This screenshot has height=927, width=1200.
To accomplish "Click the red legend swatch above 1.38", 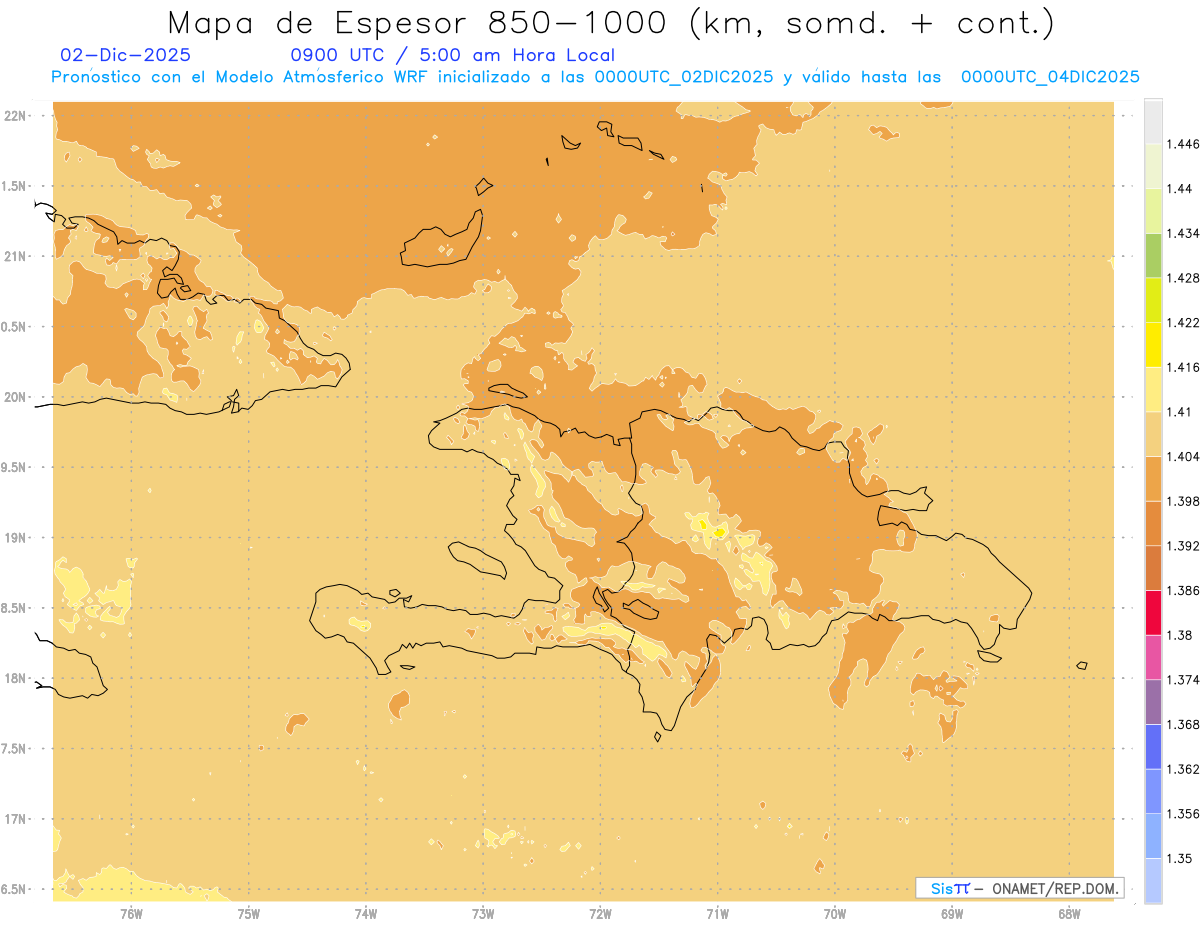I will pos(1153,612).
